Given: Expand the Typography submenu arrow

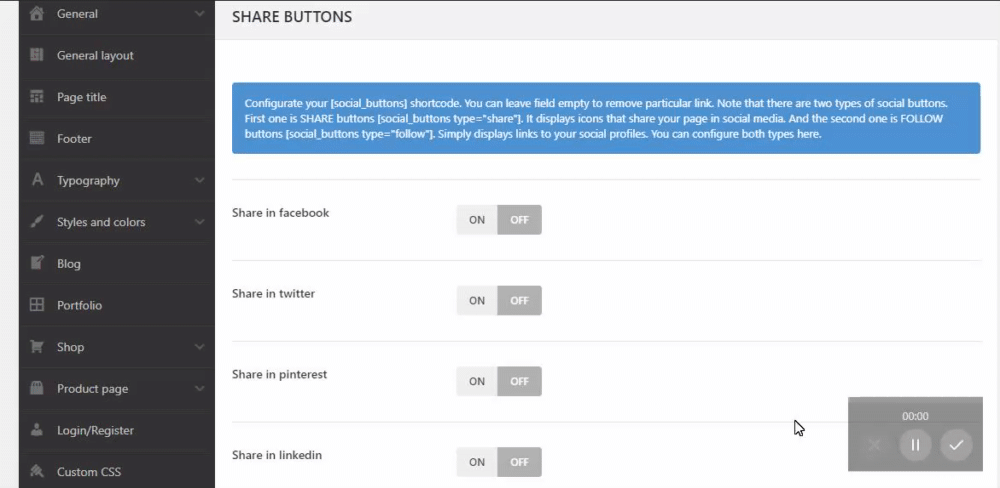Looking at the screenshot, I should [x=199, y=181].
